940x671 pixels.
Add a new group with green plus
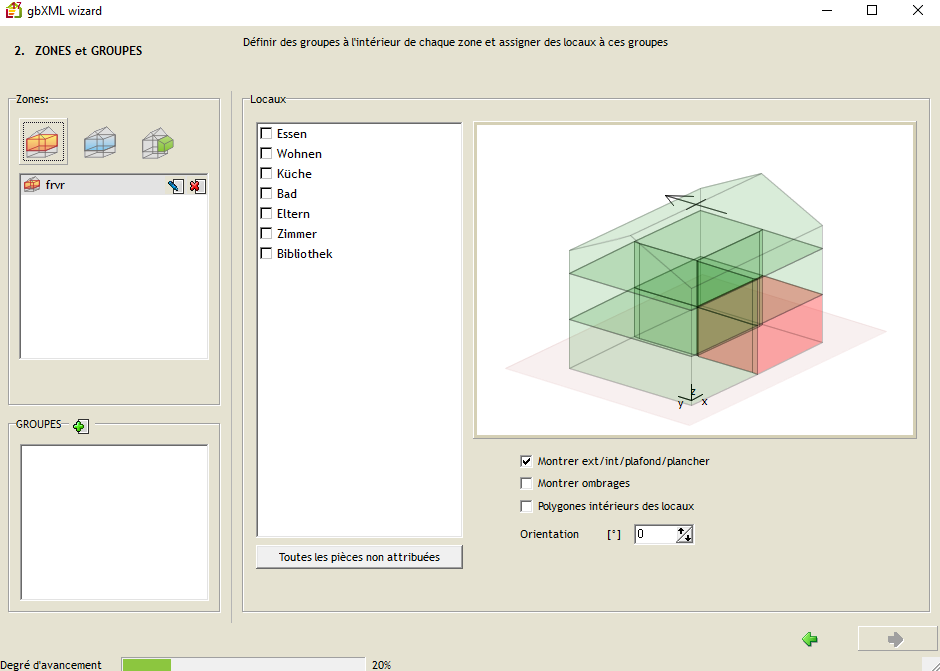click(x=80, y=426)
